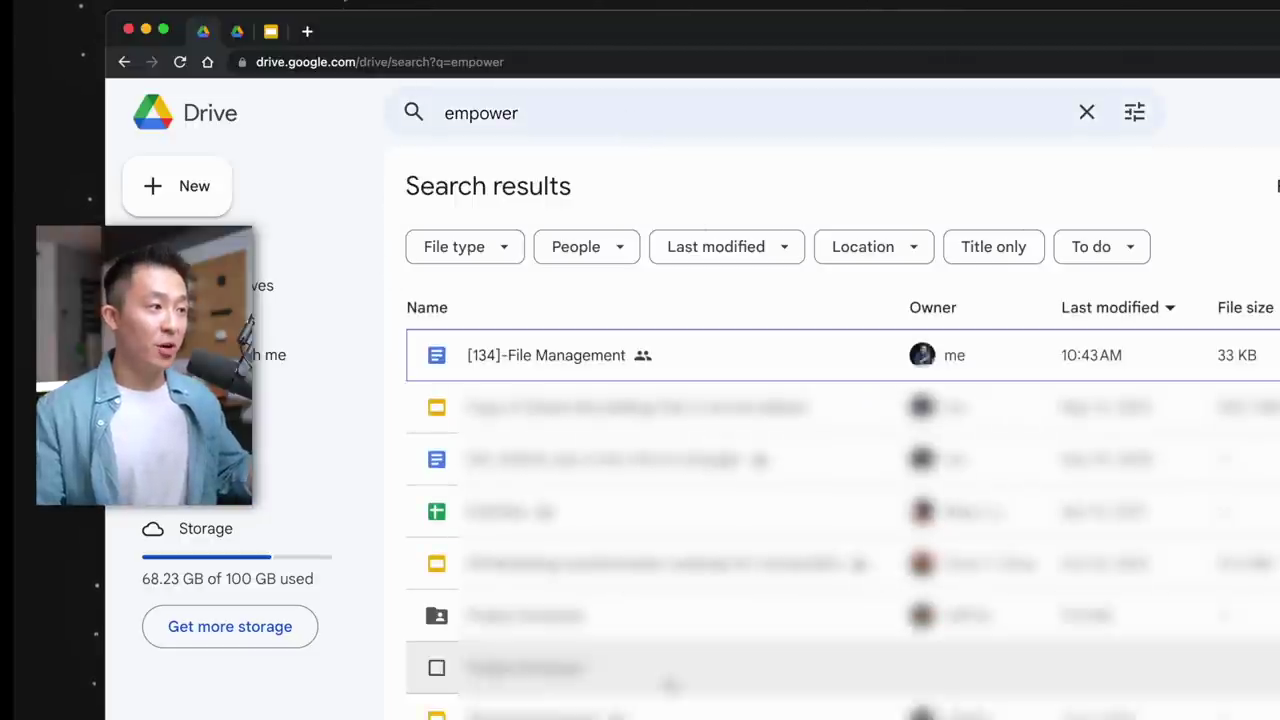The height and width of the screenshot is (720, 1280).
Task: Click the search magnifier icon
Action: click(x=414, y=113)
